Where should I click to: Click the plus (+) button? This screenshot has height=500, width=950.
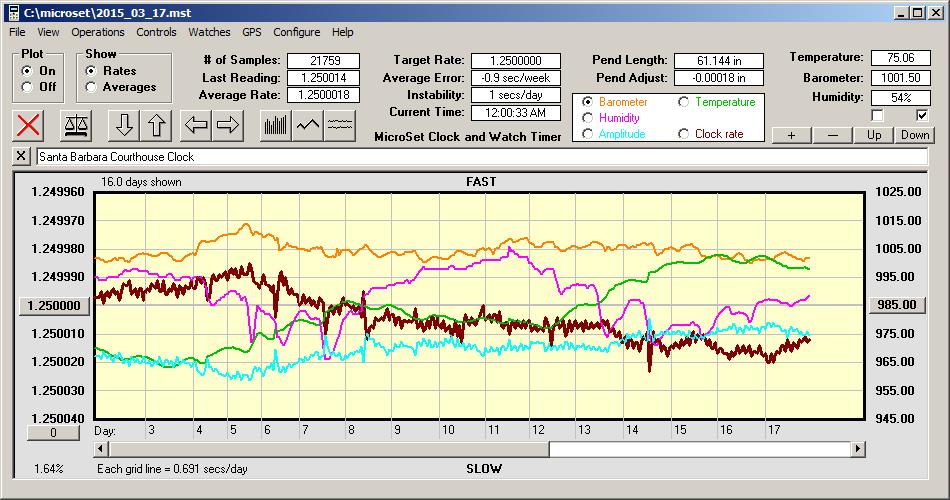[x=791, y=135]
